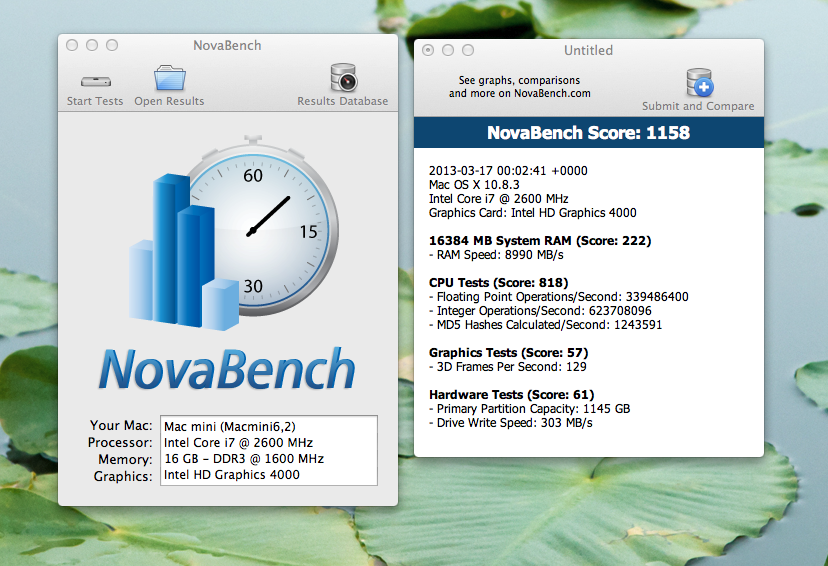This screenshot has width=828, height=566.
Task: Click Graphics Card: Intel HD Graphics 4000 line
Action: pos(532,213)
